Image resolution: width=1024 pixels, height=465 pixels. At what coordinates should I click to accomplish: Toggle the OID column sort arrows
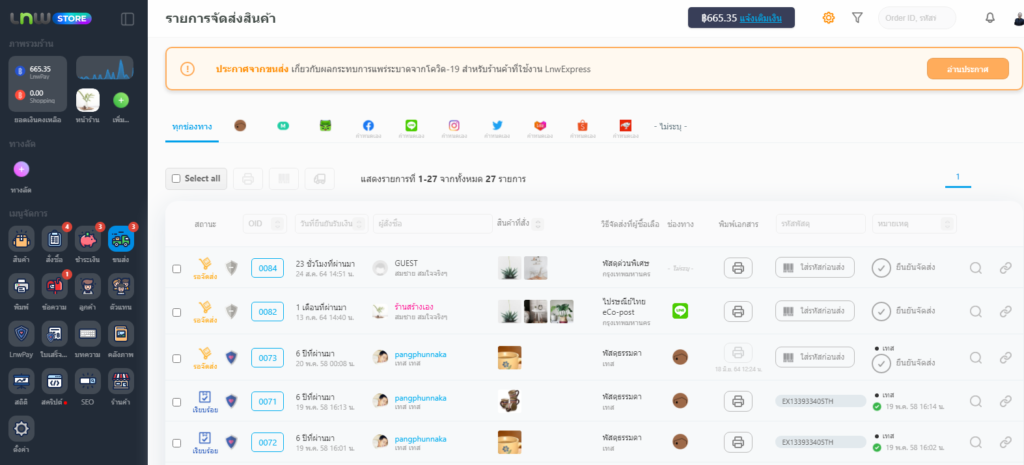279,224
